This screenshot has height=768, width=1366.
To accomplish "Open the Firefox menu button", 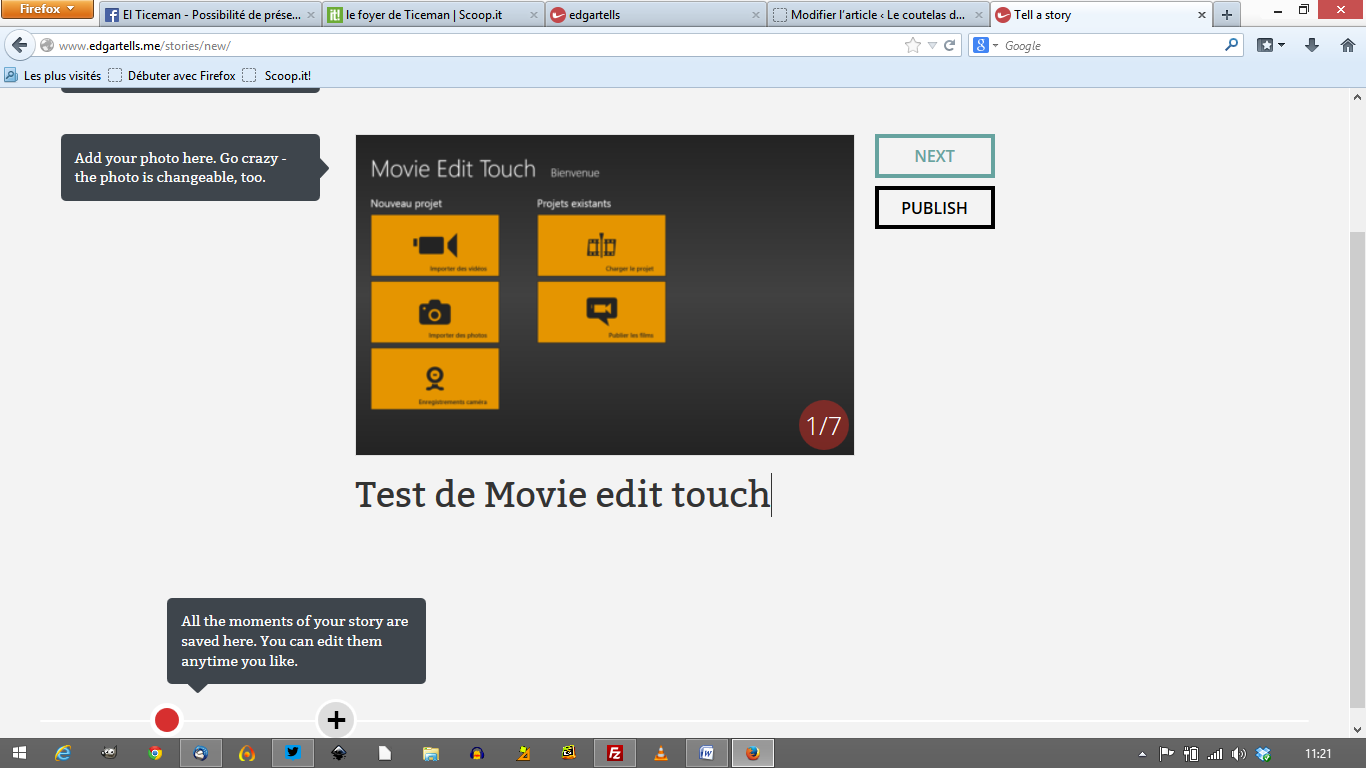I will point(48,9).
